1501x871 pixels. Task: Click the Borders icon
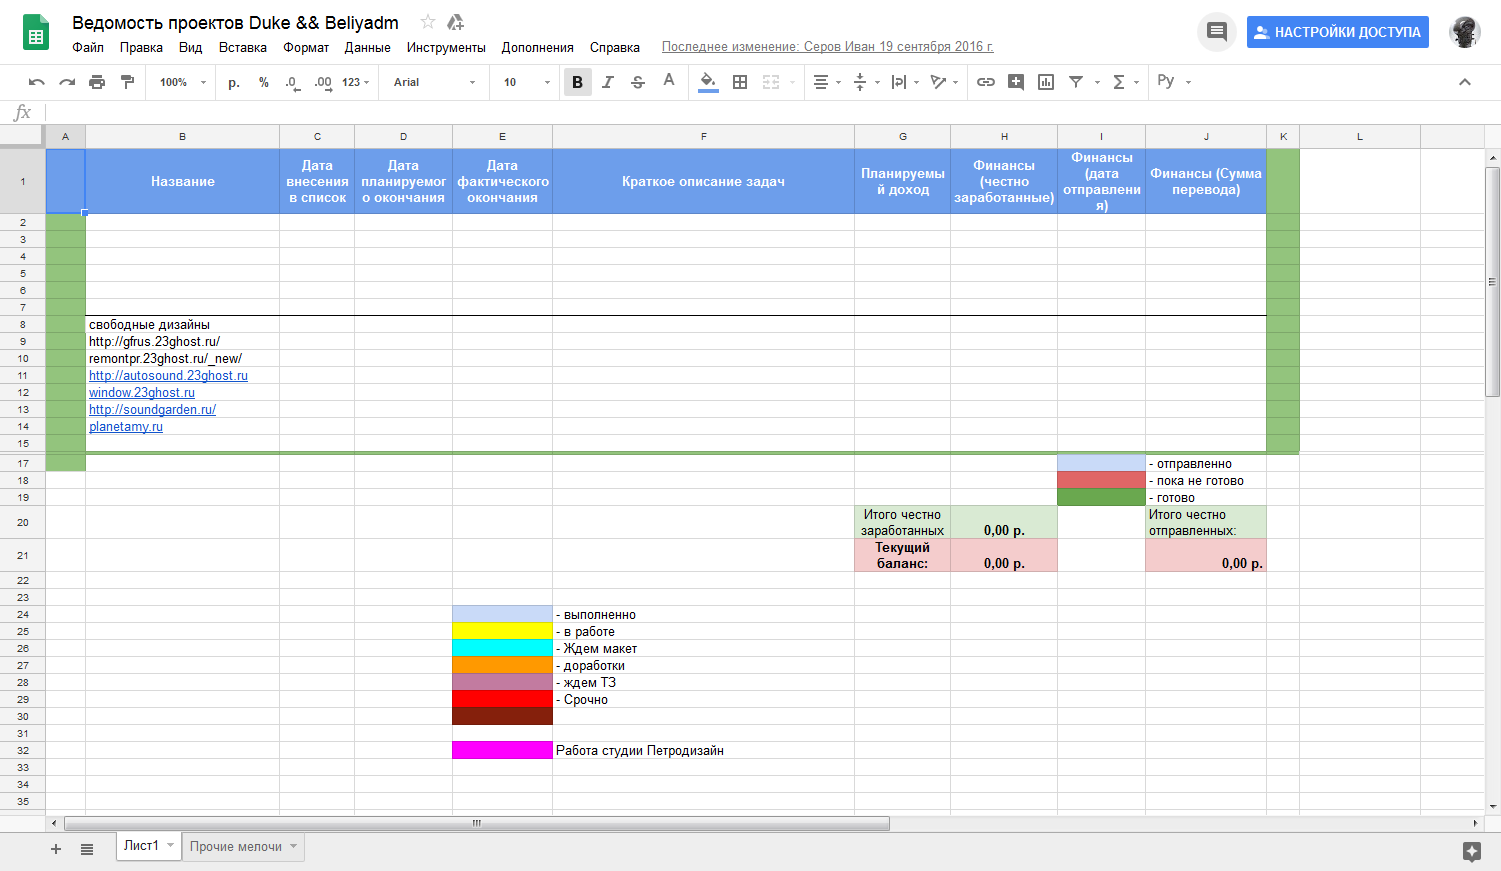pyautogui.click(x=740, y=82)
